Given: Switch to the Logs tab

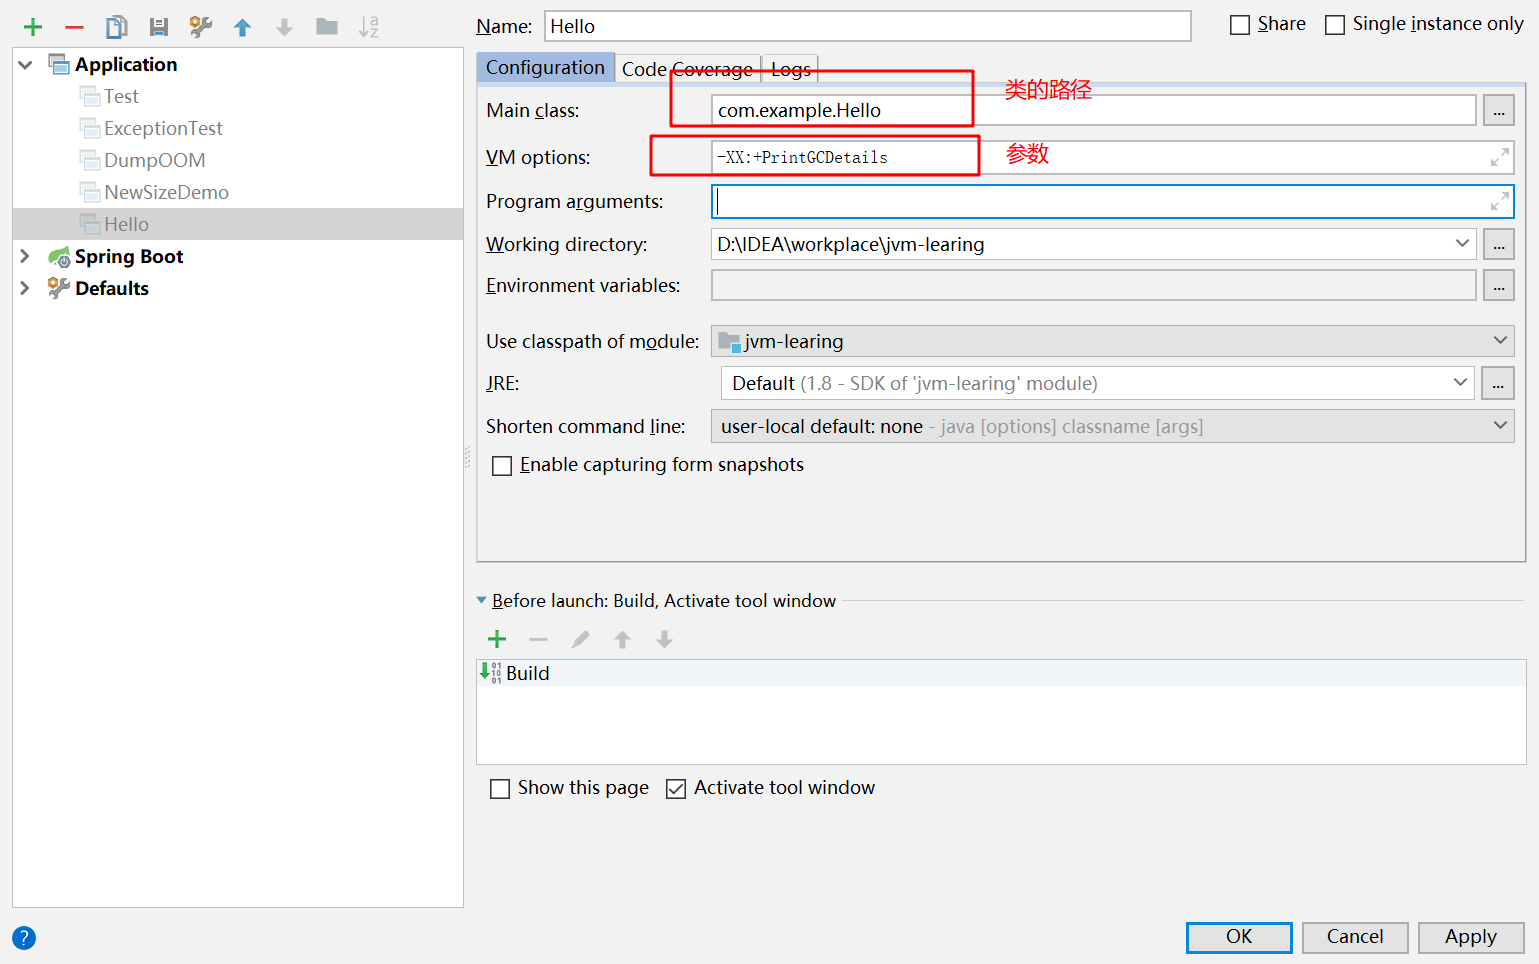Looking at the screenshot, I should click(x=790, y=68).
